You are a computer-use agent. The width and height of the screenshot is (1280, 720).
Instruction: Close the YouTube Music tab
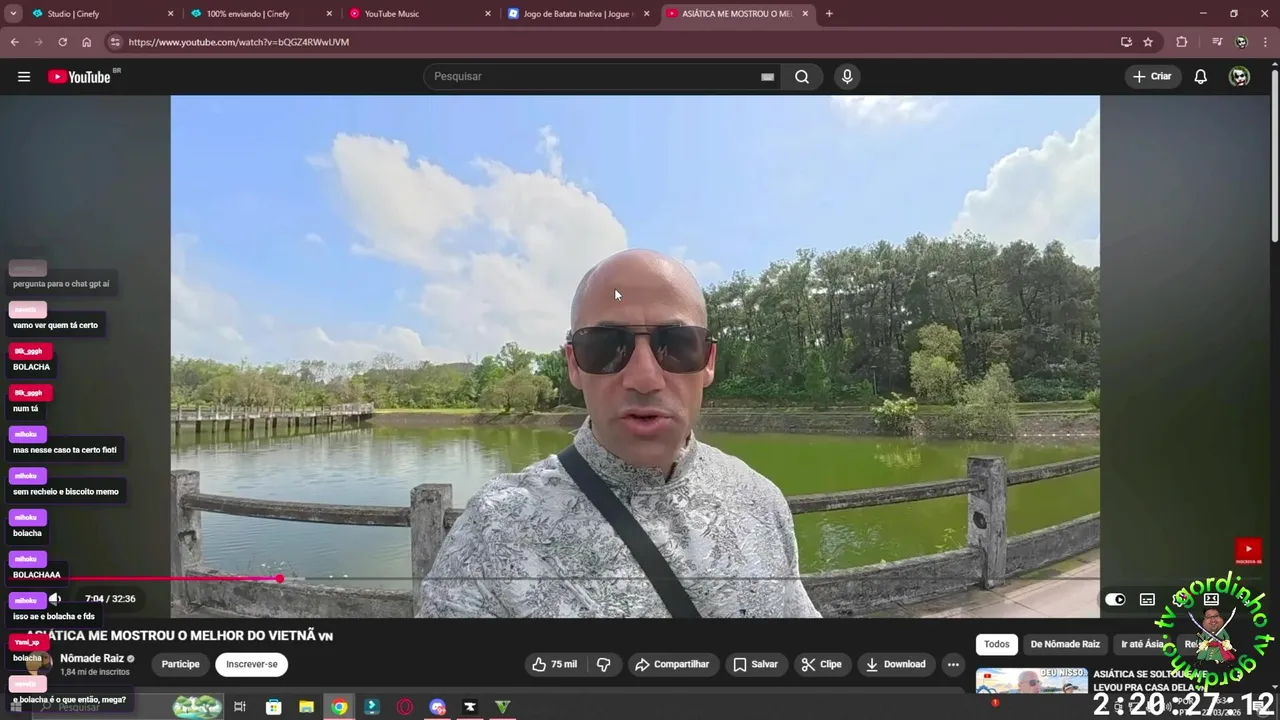tap(488, 14)
